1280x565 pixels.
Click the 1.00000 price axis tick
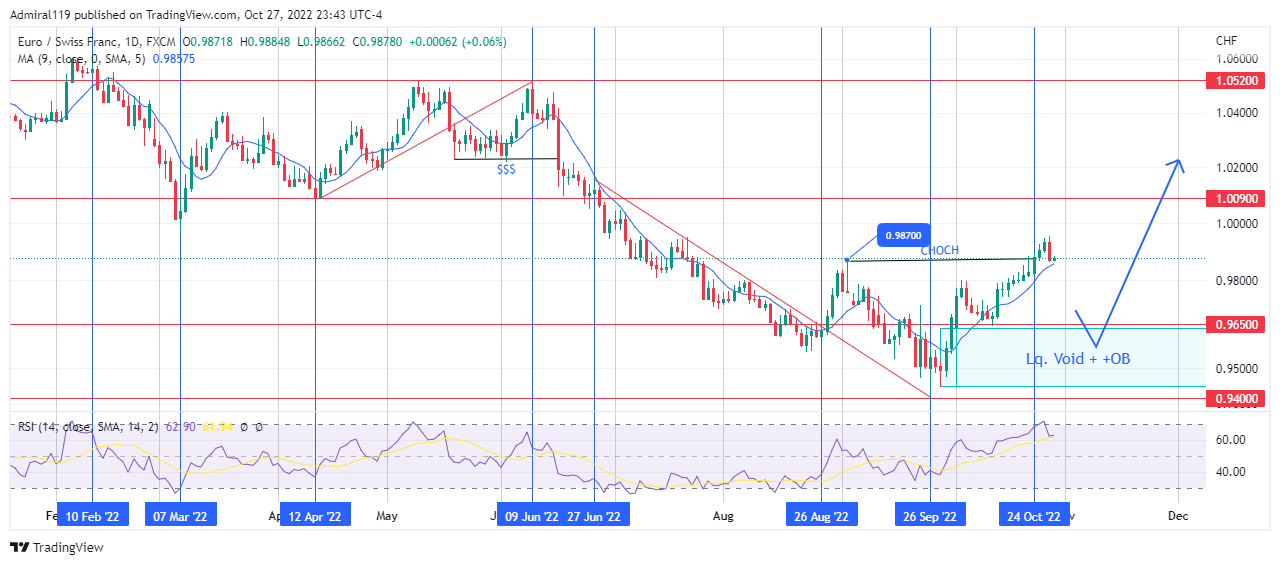pyautogui.click(x=1236, y=224)
